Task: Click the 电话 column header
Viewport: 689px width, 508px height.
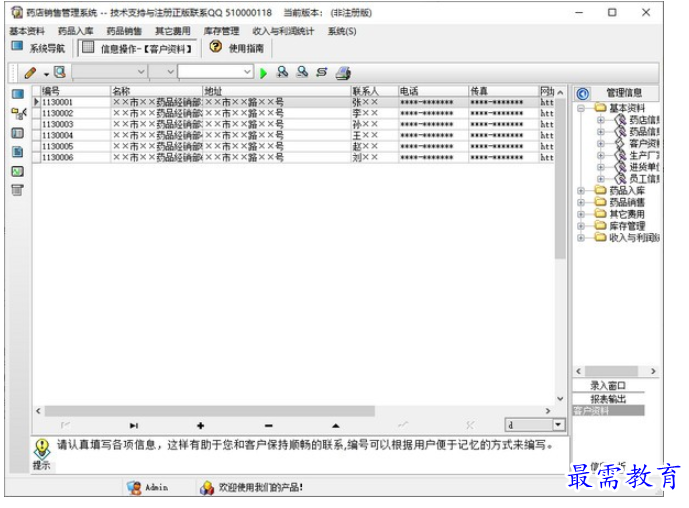Action: (x=433, y=91)
